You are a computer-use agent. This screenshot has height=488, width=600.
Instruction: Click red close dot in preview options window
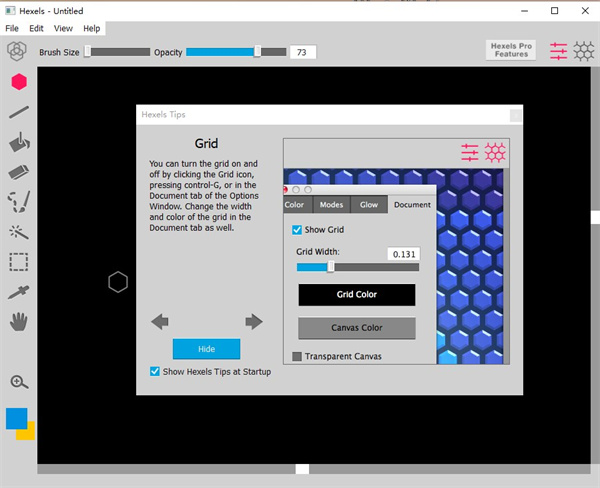285,190
